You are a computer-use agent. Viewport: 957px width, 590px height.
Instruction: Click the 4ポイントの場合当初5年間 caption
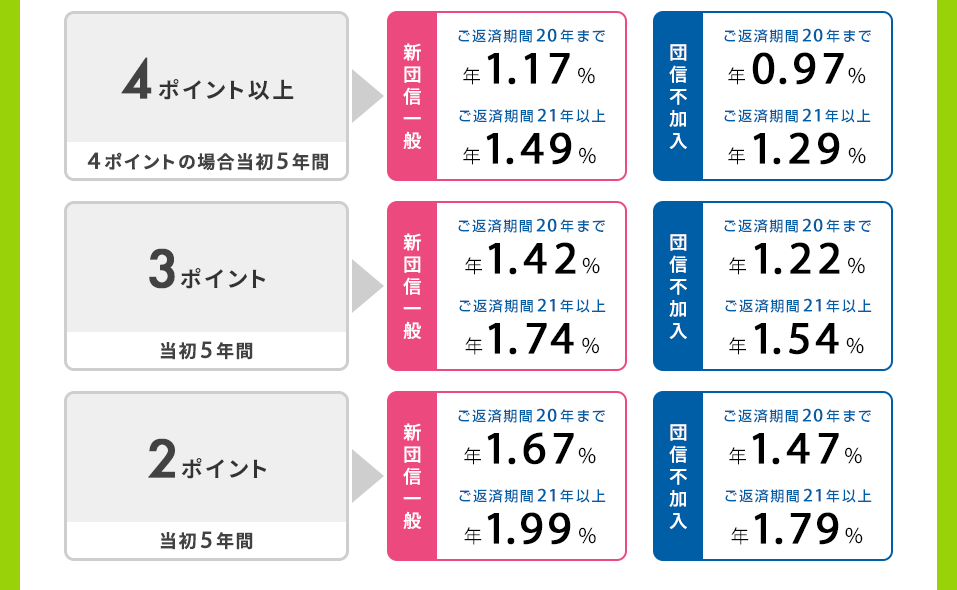point(207,161)
